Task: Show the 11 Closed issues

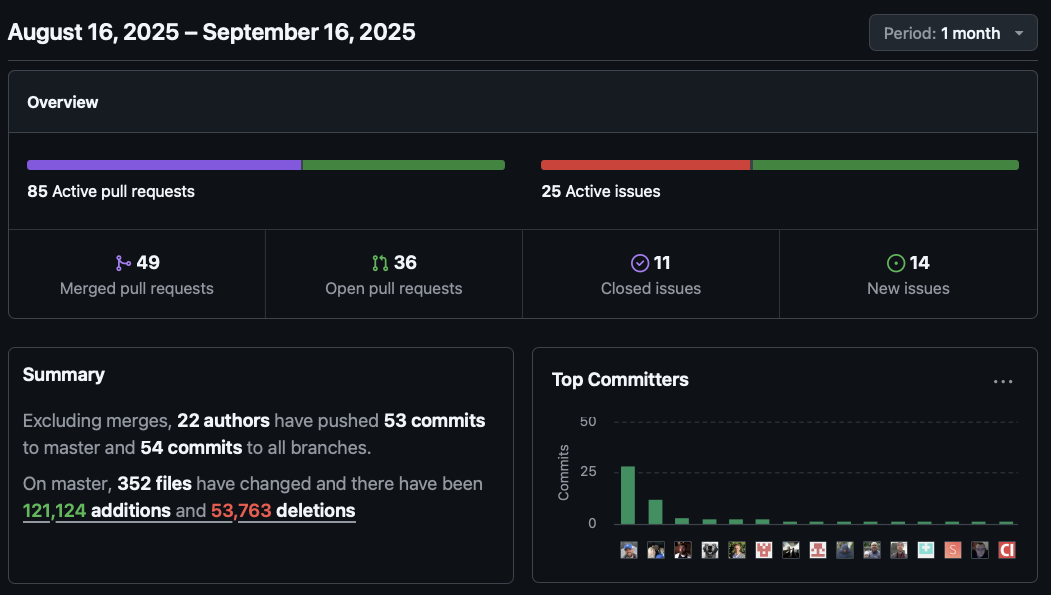Action: click(x=651, y=275)
